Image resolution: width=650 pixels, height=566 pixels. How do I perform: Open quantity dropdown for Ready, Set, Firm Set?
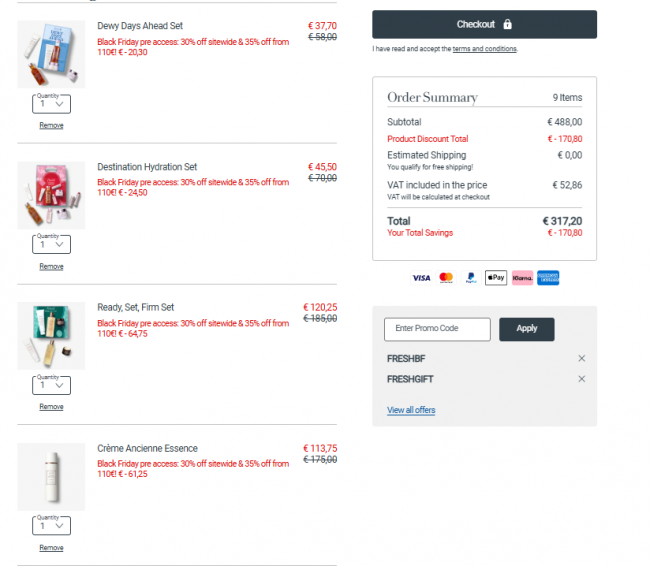(x=51, y=385)
